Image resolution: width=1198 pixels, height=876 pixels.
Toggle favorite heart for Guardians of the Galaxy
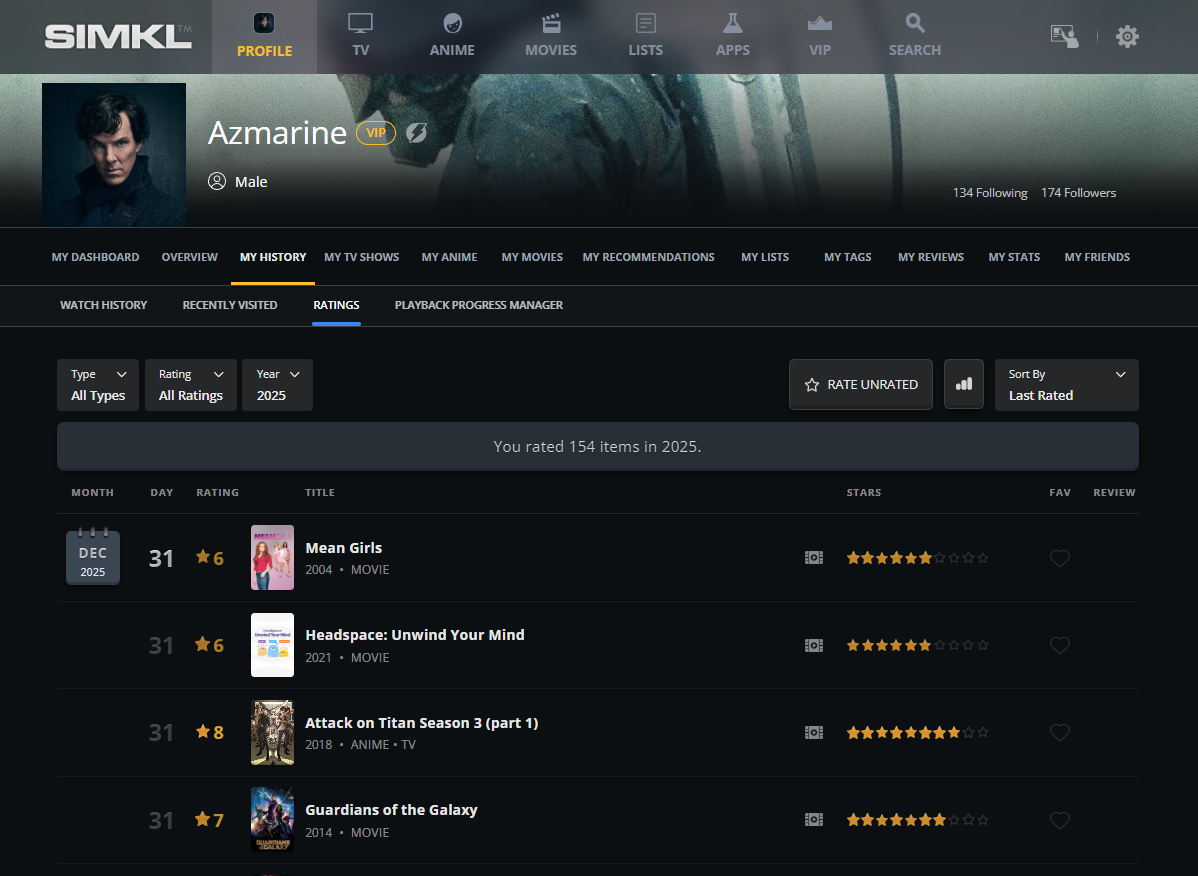point(1060,820)
